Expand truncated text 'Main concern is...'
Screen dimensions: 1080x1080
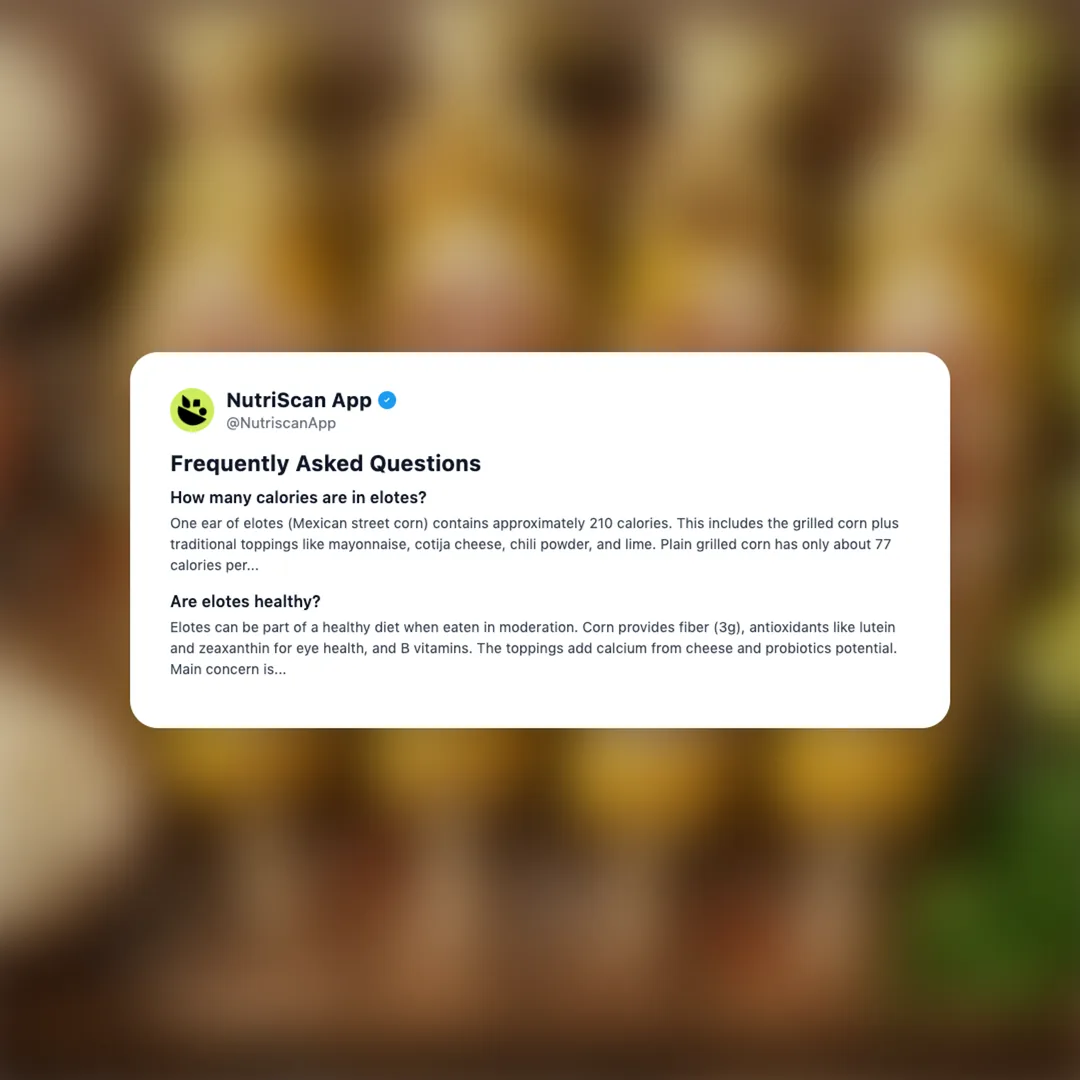(x=228, y=669)
